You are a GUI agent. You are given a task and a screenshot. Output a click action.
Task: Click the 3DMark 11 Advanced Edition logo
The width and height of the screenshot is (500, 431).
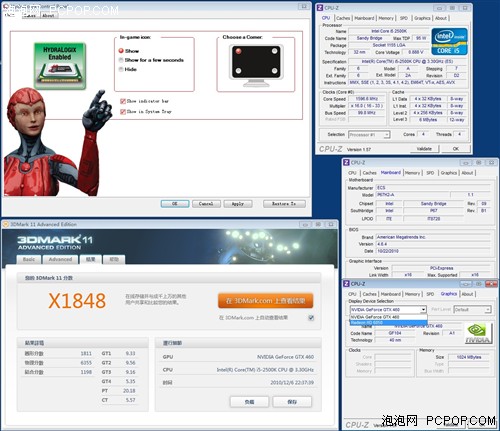55,242
